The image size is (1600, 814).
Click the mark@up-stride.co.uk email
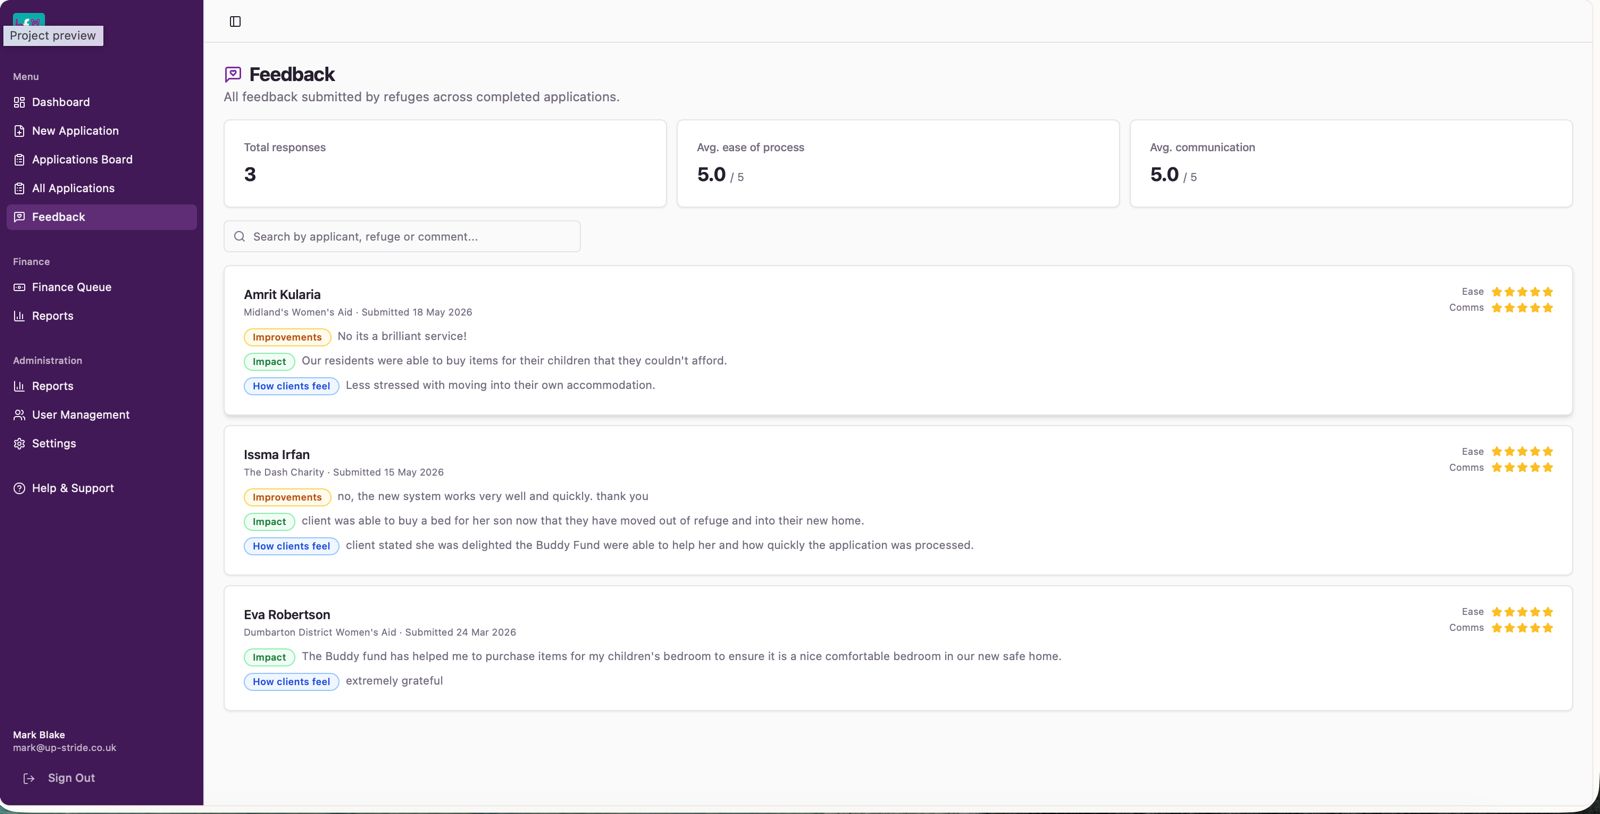(65, 748)
